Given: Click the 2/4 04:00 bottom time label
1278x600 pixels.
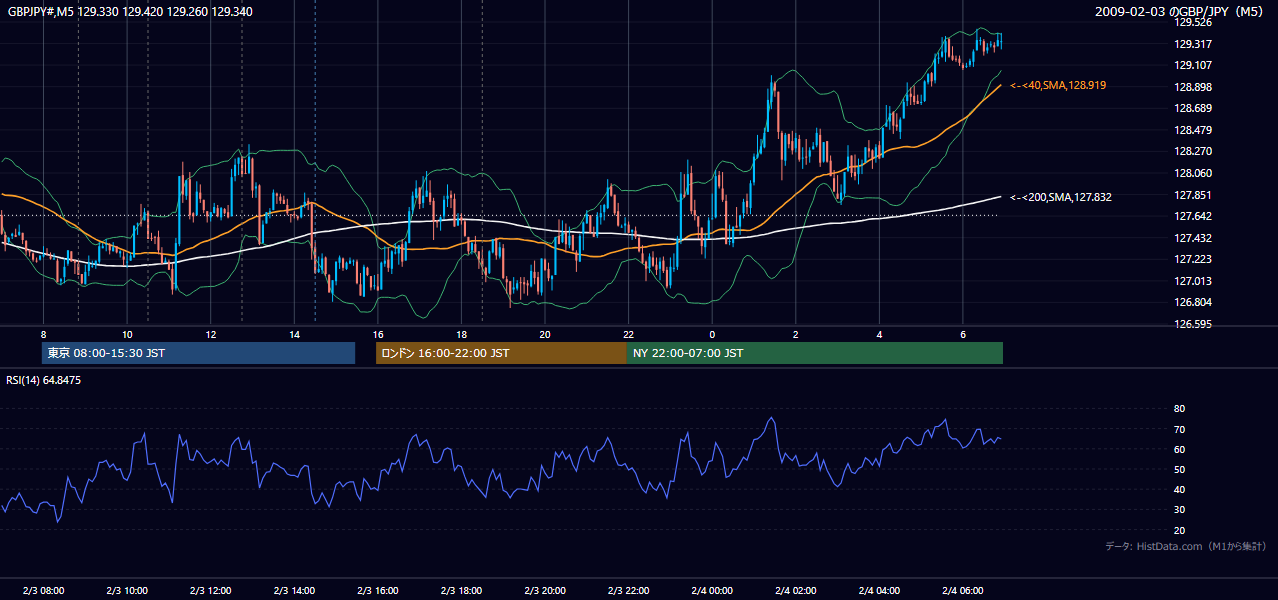Looking at the screenshot, I should pos(879,591).
